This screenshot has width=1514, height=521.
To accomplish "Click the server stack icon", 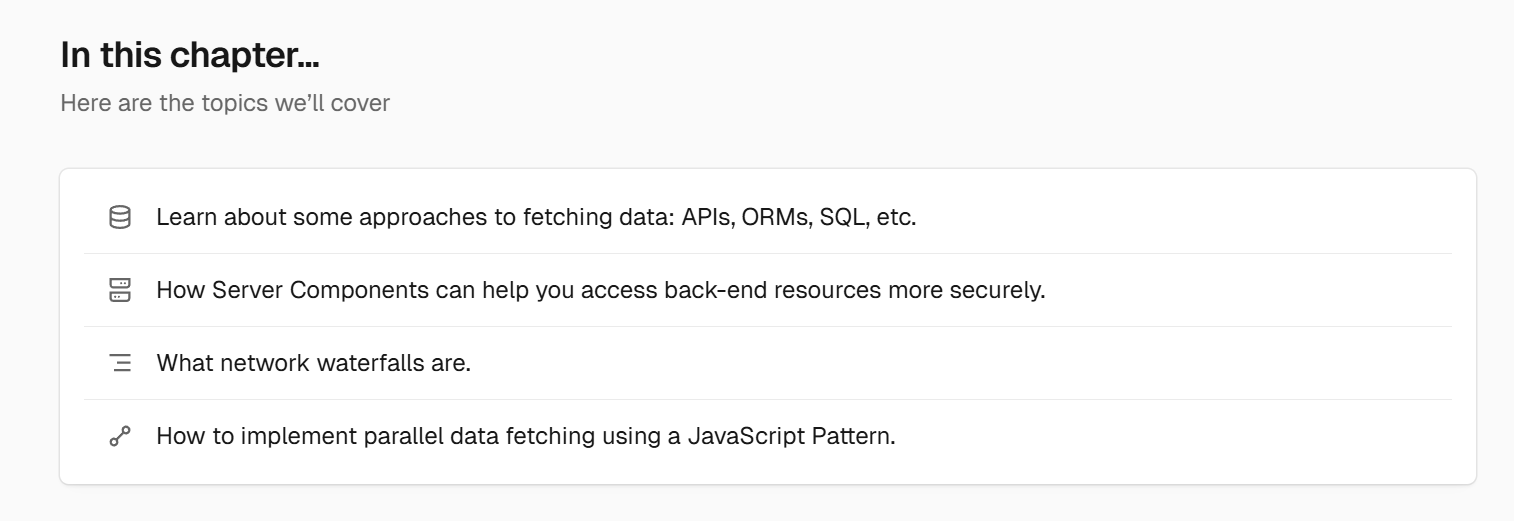I will [120, 290].
